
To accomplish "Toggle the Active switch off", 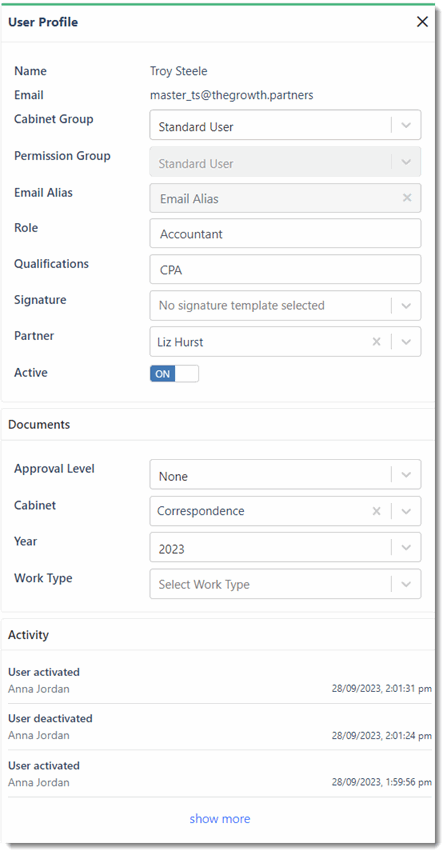I will (x=174, y=374).
